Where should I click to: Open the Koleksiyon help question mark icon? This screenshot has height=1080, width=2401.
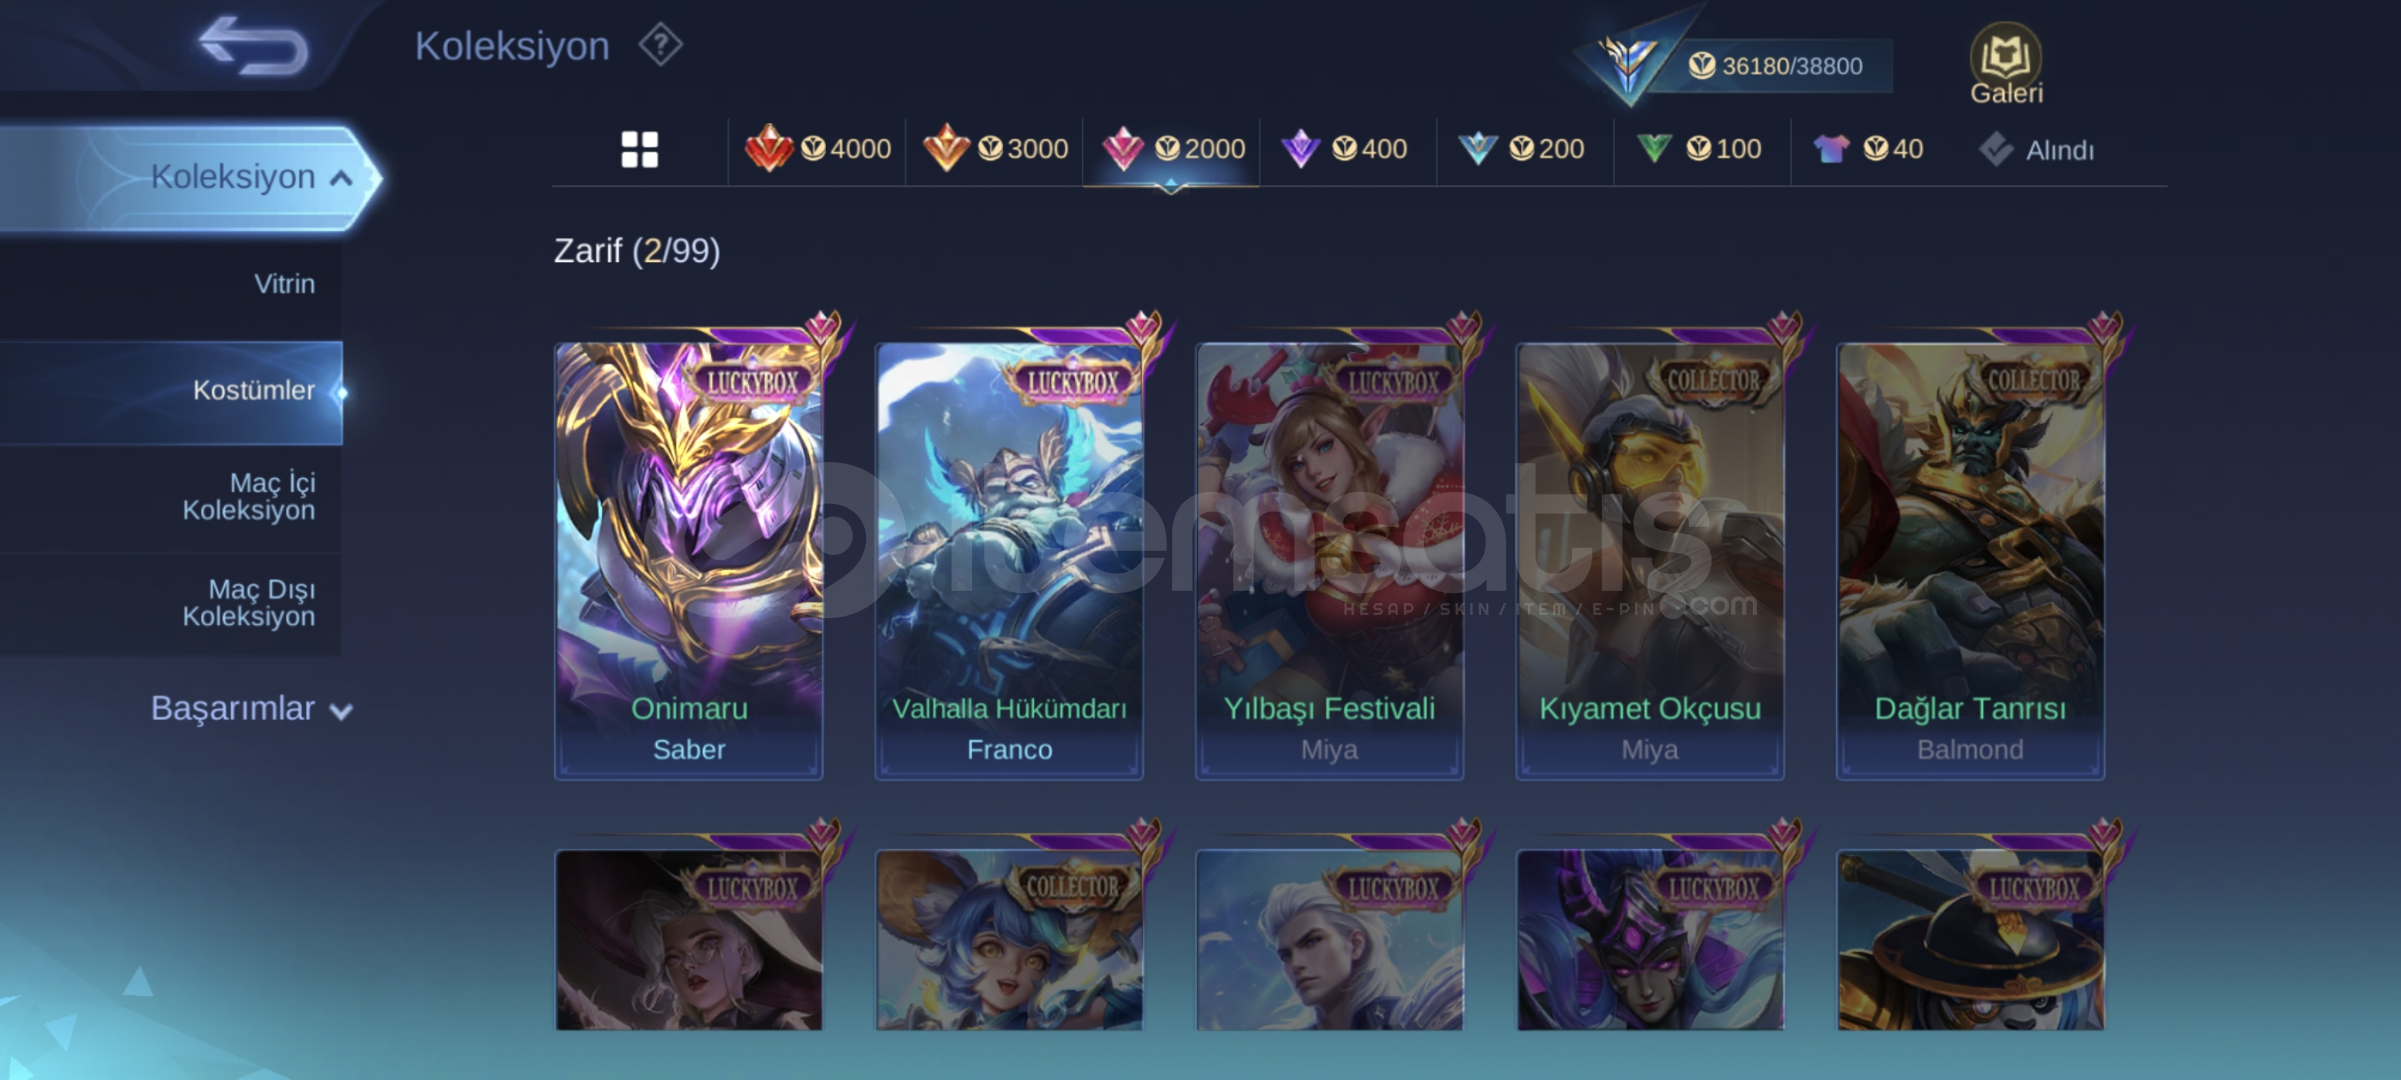[661, 45]
